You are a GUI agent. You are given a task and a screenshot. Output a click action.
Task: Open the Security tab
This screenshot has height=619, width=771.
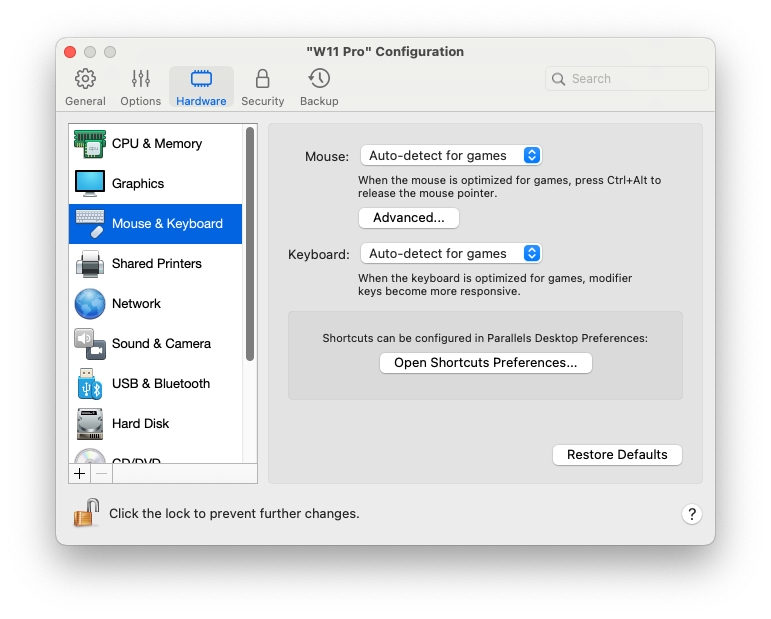click(262, 87)
